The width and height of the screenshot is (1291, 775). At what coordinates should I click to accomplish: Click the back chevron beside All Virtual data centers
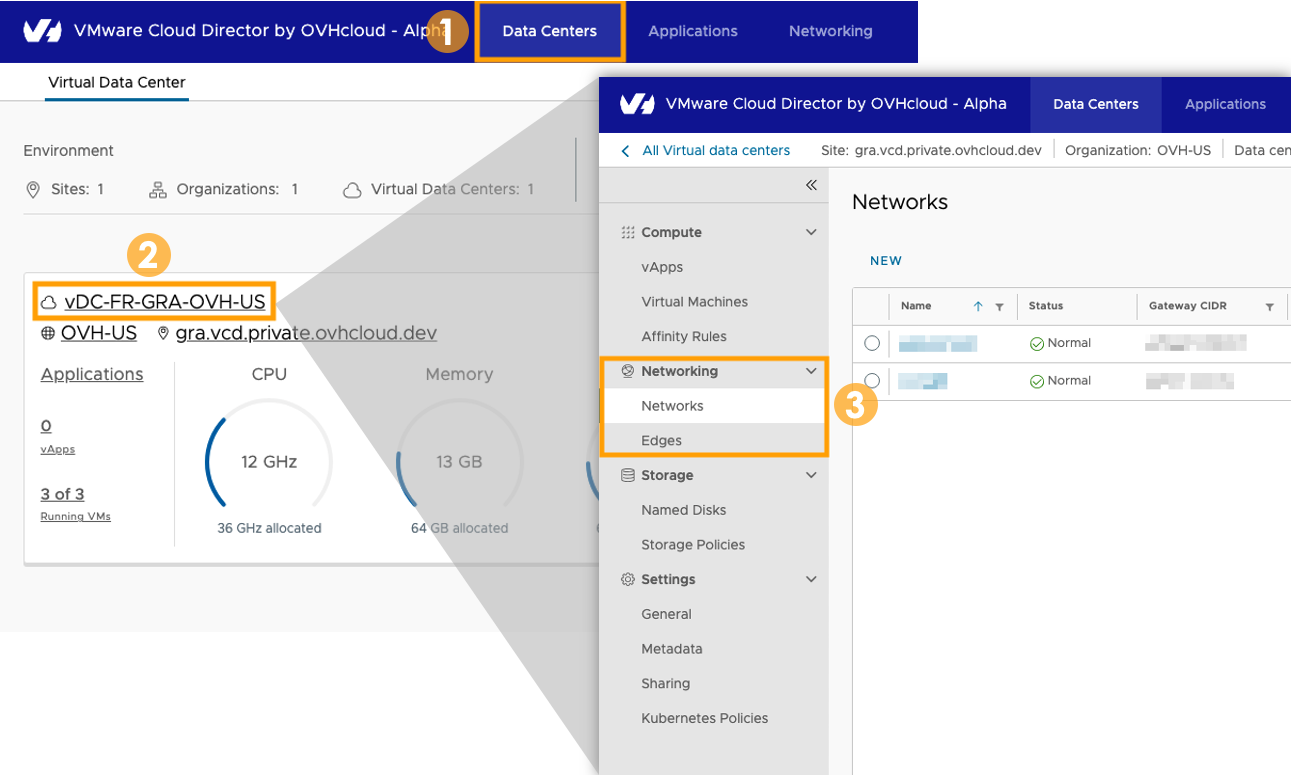click(626, 151)
